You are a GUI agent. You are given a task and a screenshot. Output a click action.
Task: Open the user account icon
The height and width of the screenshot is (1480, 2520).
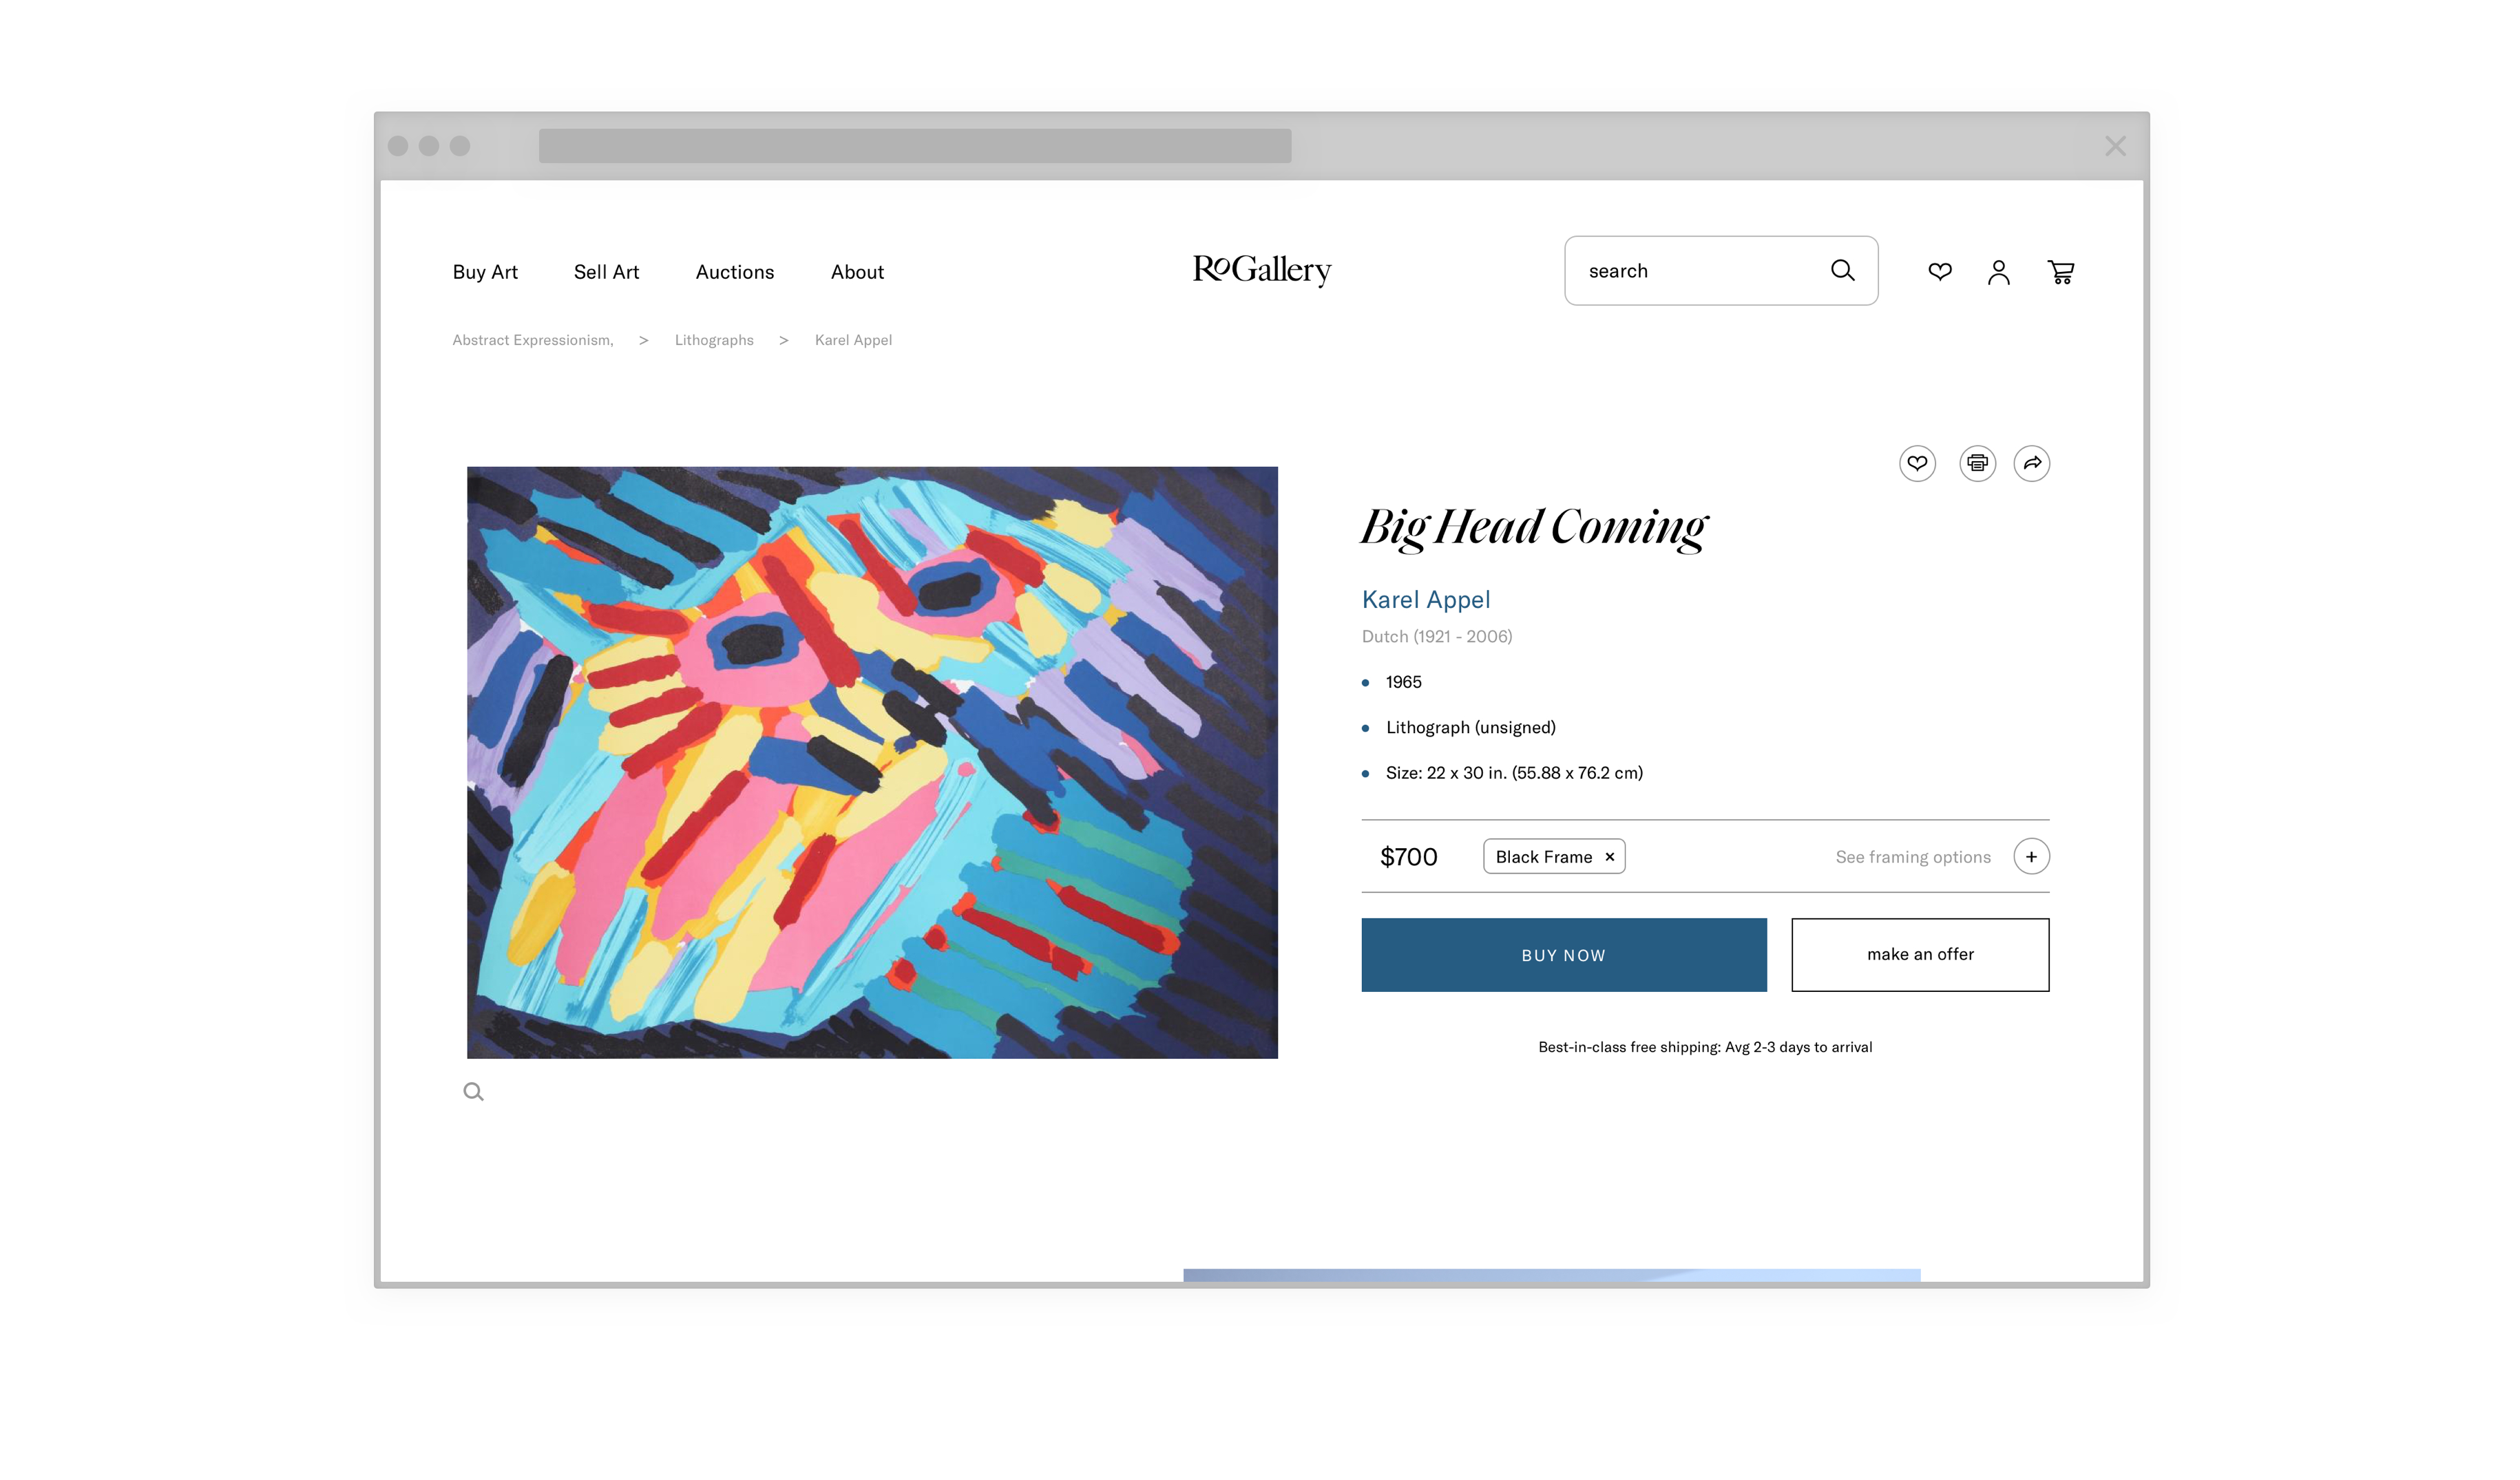tap(1998, 272)
